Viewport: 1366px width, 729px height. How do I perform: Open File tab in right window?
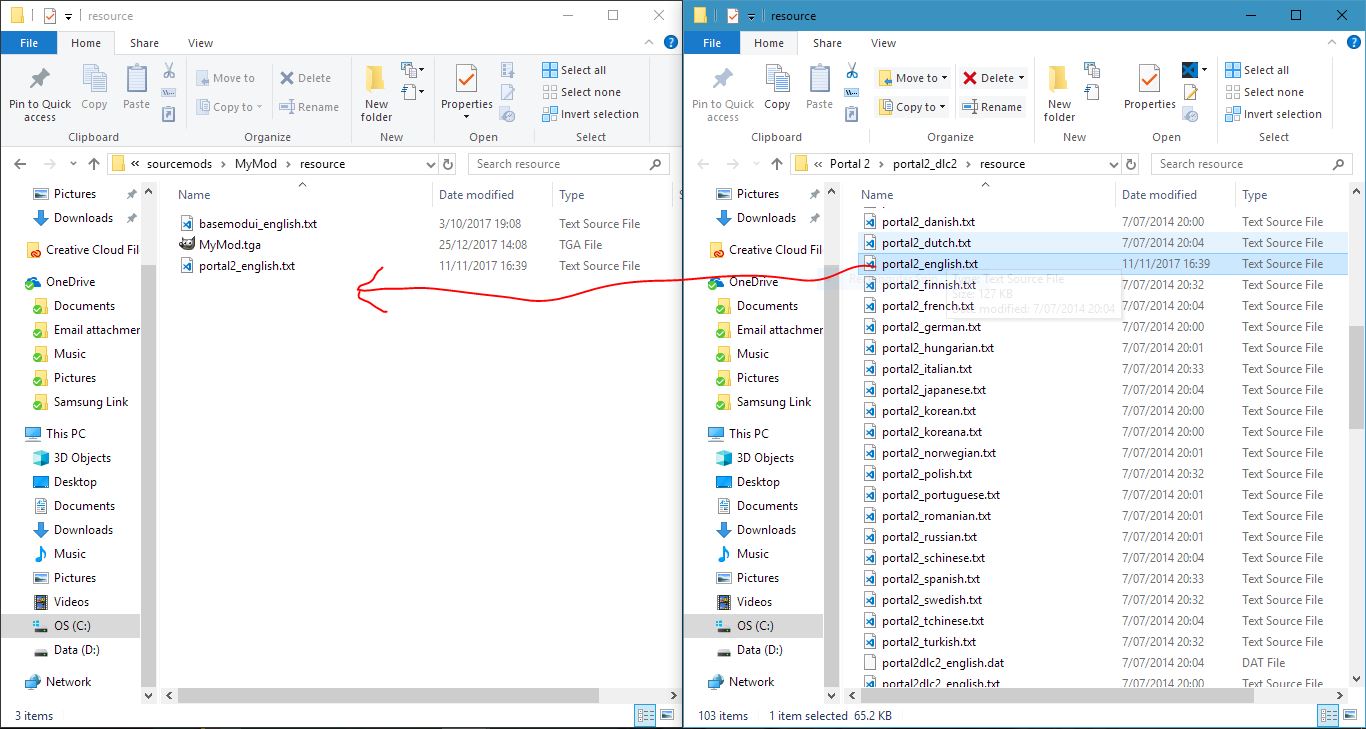(712, 43)
